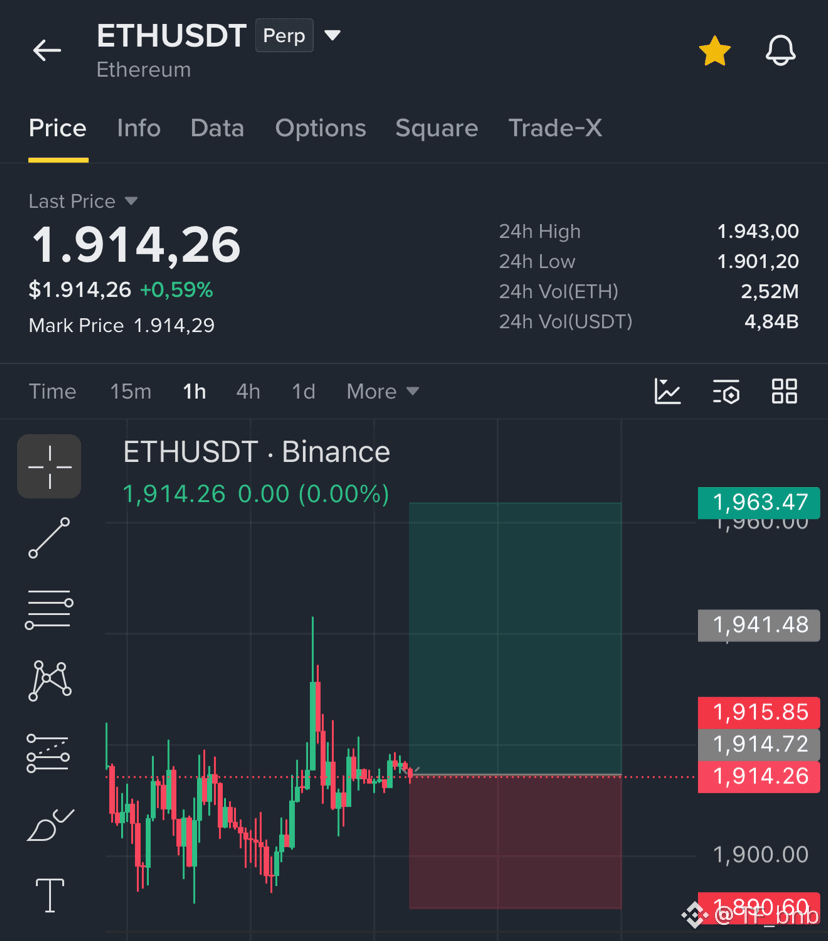Select the 1h interval
Image resolution: width=828 pixels, height=941 pixels.
pyautogui.click(x=194, y=391)
